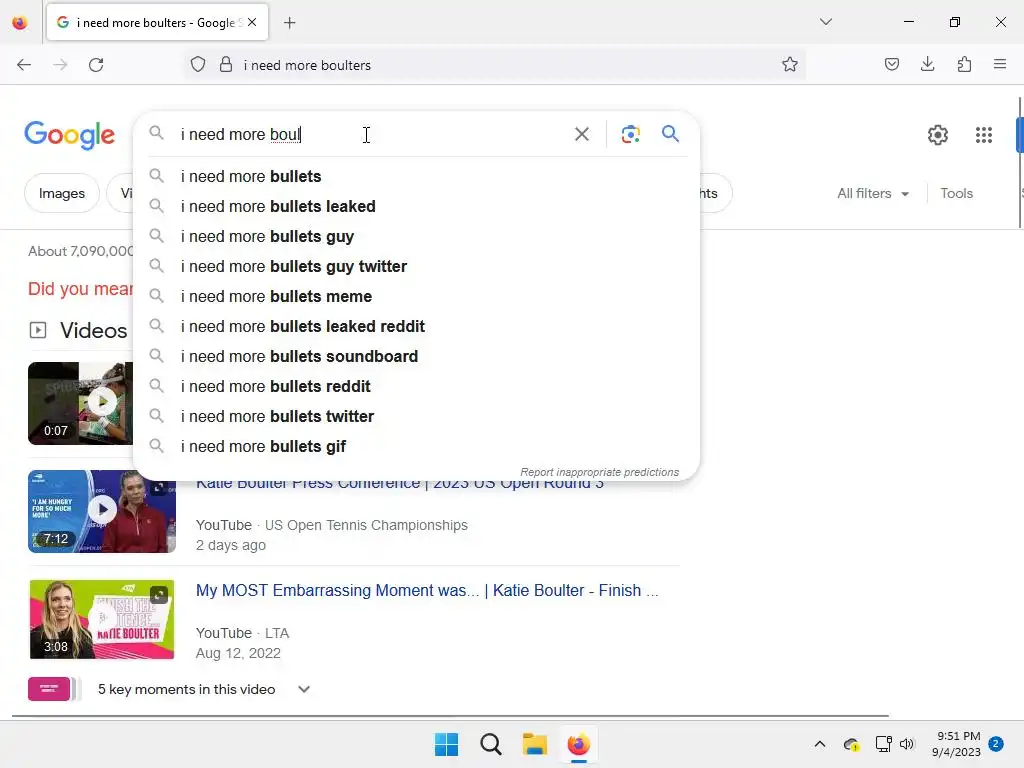Select suggestion 'i need more bullets twitter'
Image resolution: width=1024 pixels, height=768 pixels.
416,417
